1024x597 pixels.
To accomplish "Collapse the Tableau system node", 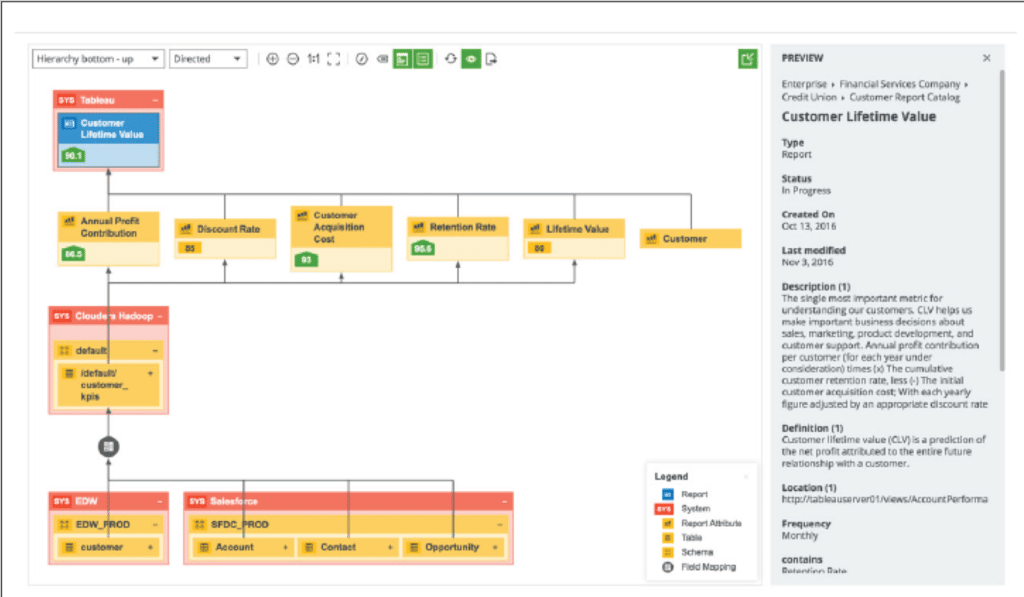I will pyautogui.click(x=155, y=100).
